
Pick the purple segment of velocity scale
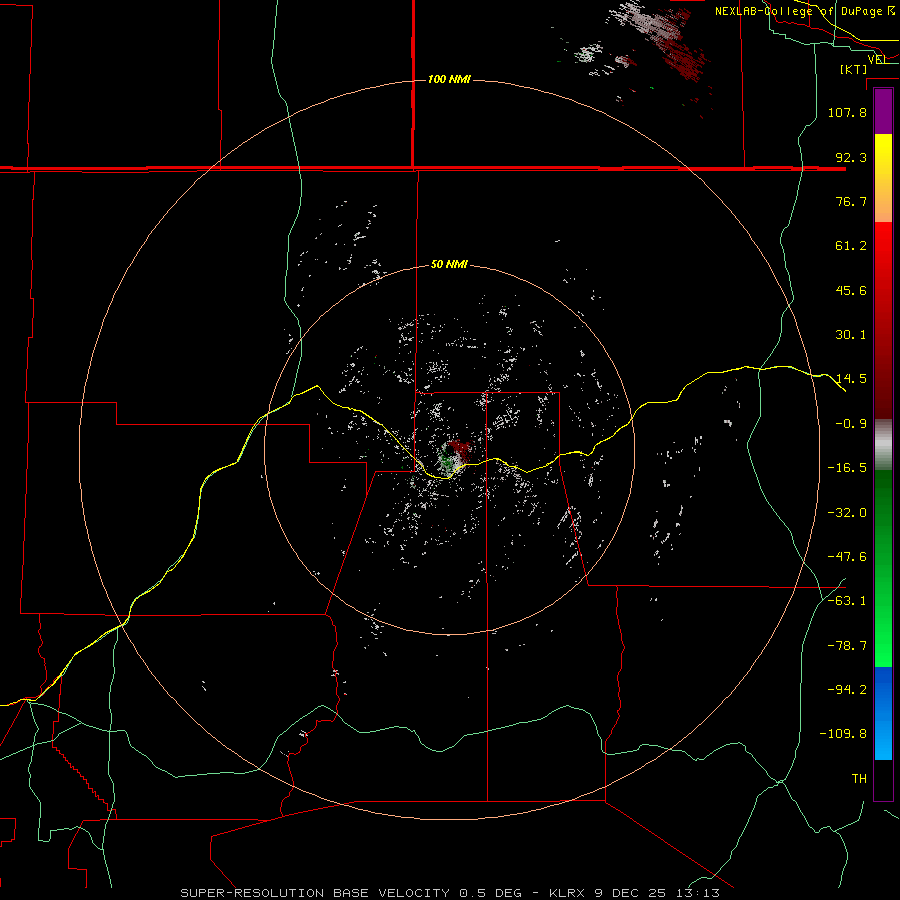click(883, 111)
